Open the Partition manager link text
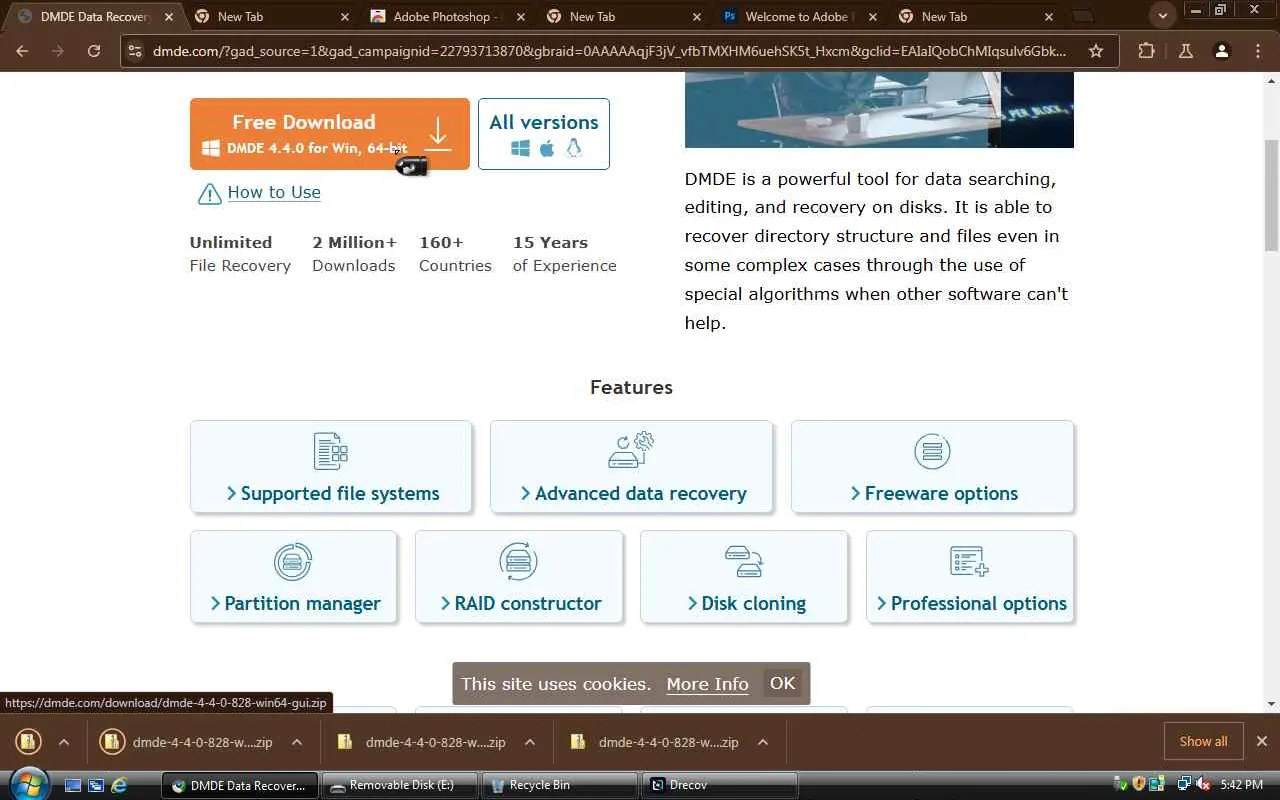Screen dimensions: 1280x800 [302, 603]
